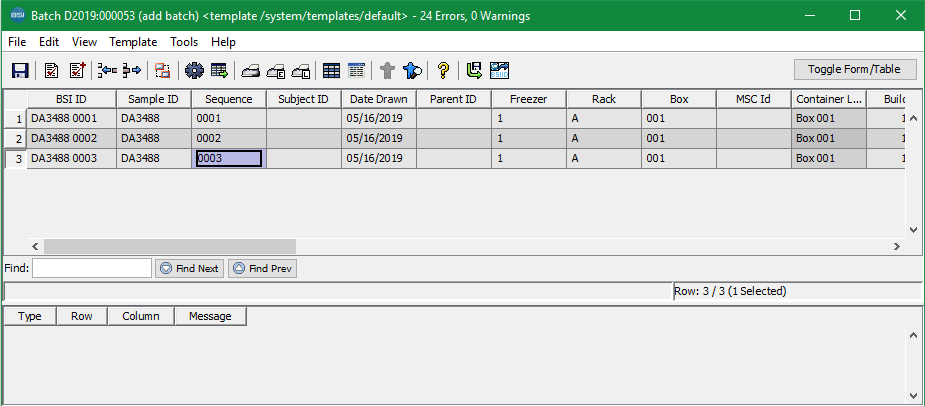
Task: Click the scanner icon labeled E
Action: pyautogui.click(x=276, y=71)
